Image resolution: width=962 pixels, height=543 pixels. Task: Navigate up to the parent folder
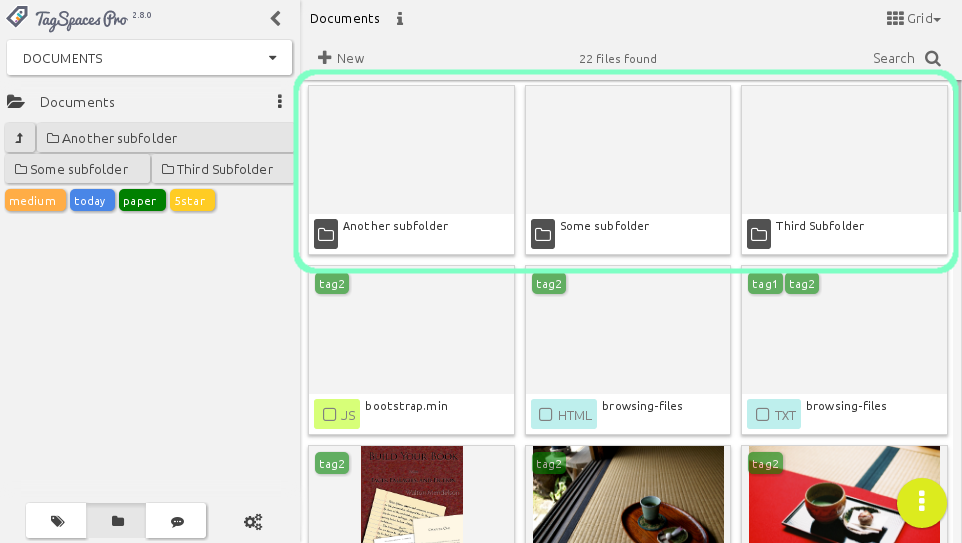coord(19,138)
